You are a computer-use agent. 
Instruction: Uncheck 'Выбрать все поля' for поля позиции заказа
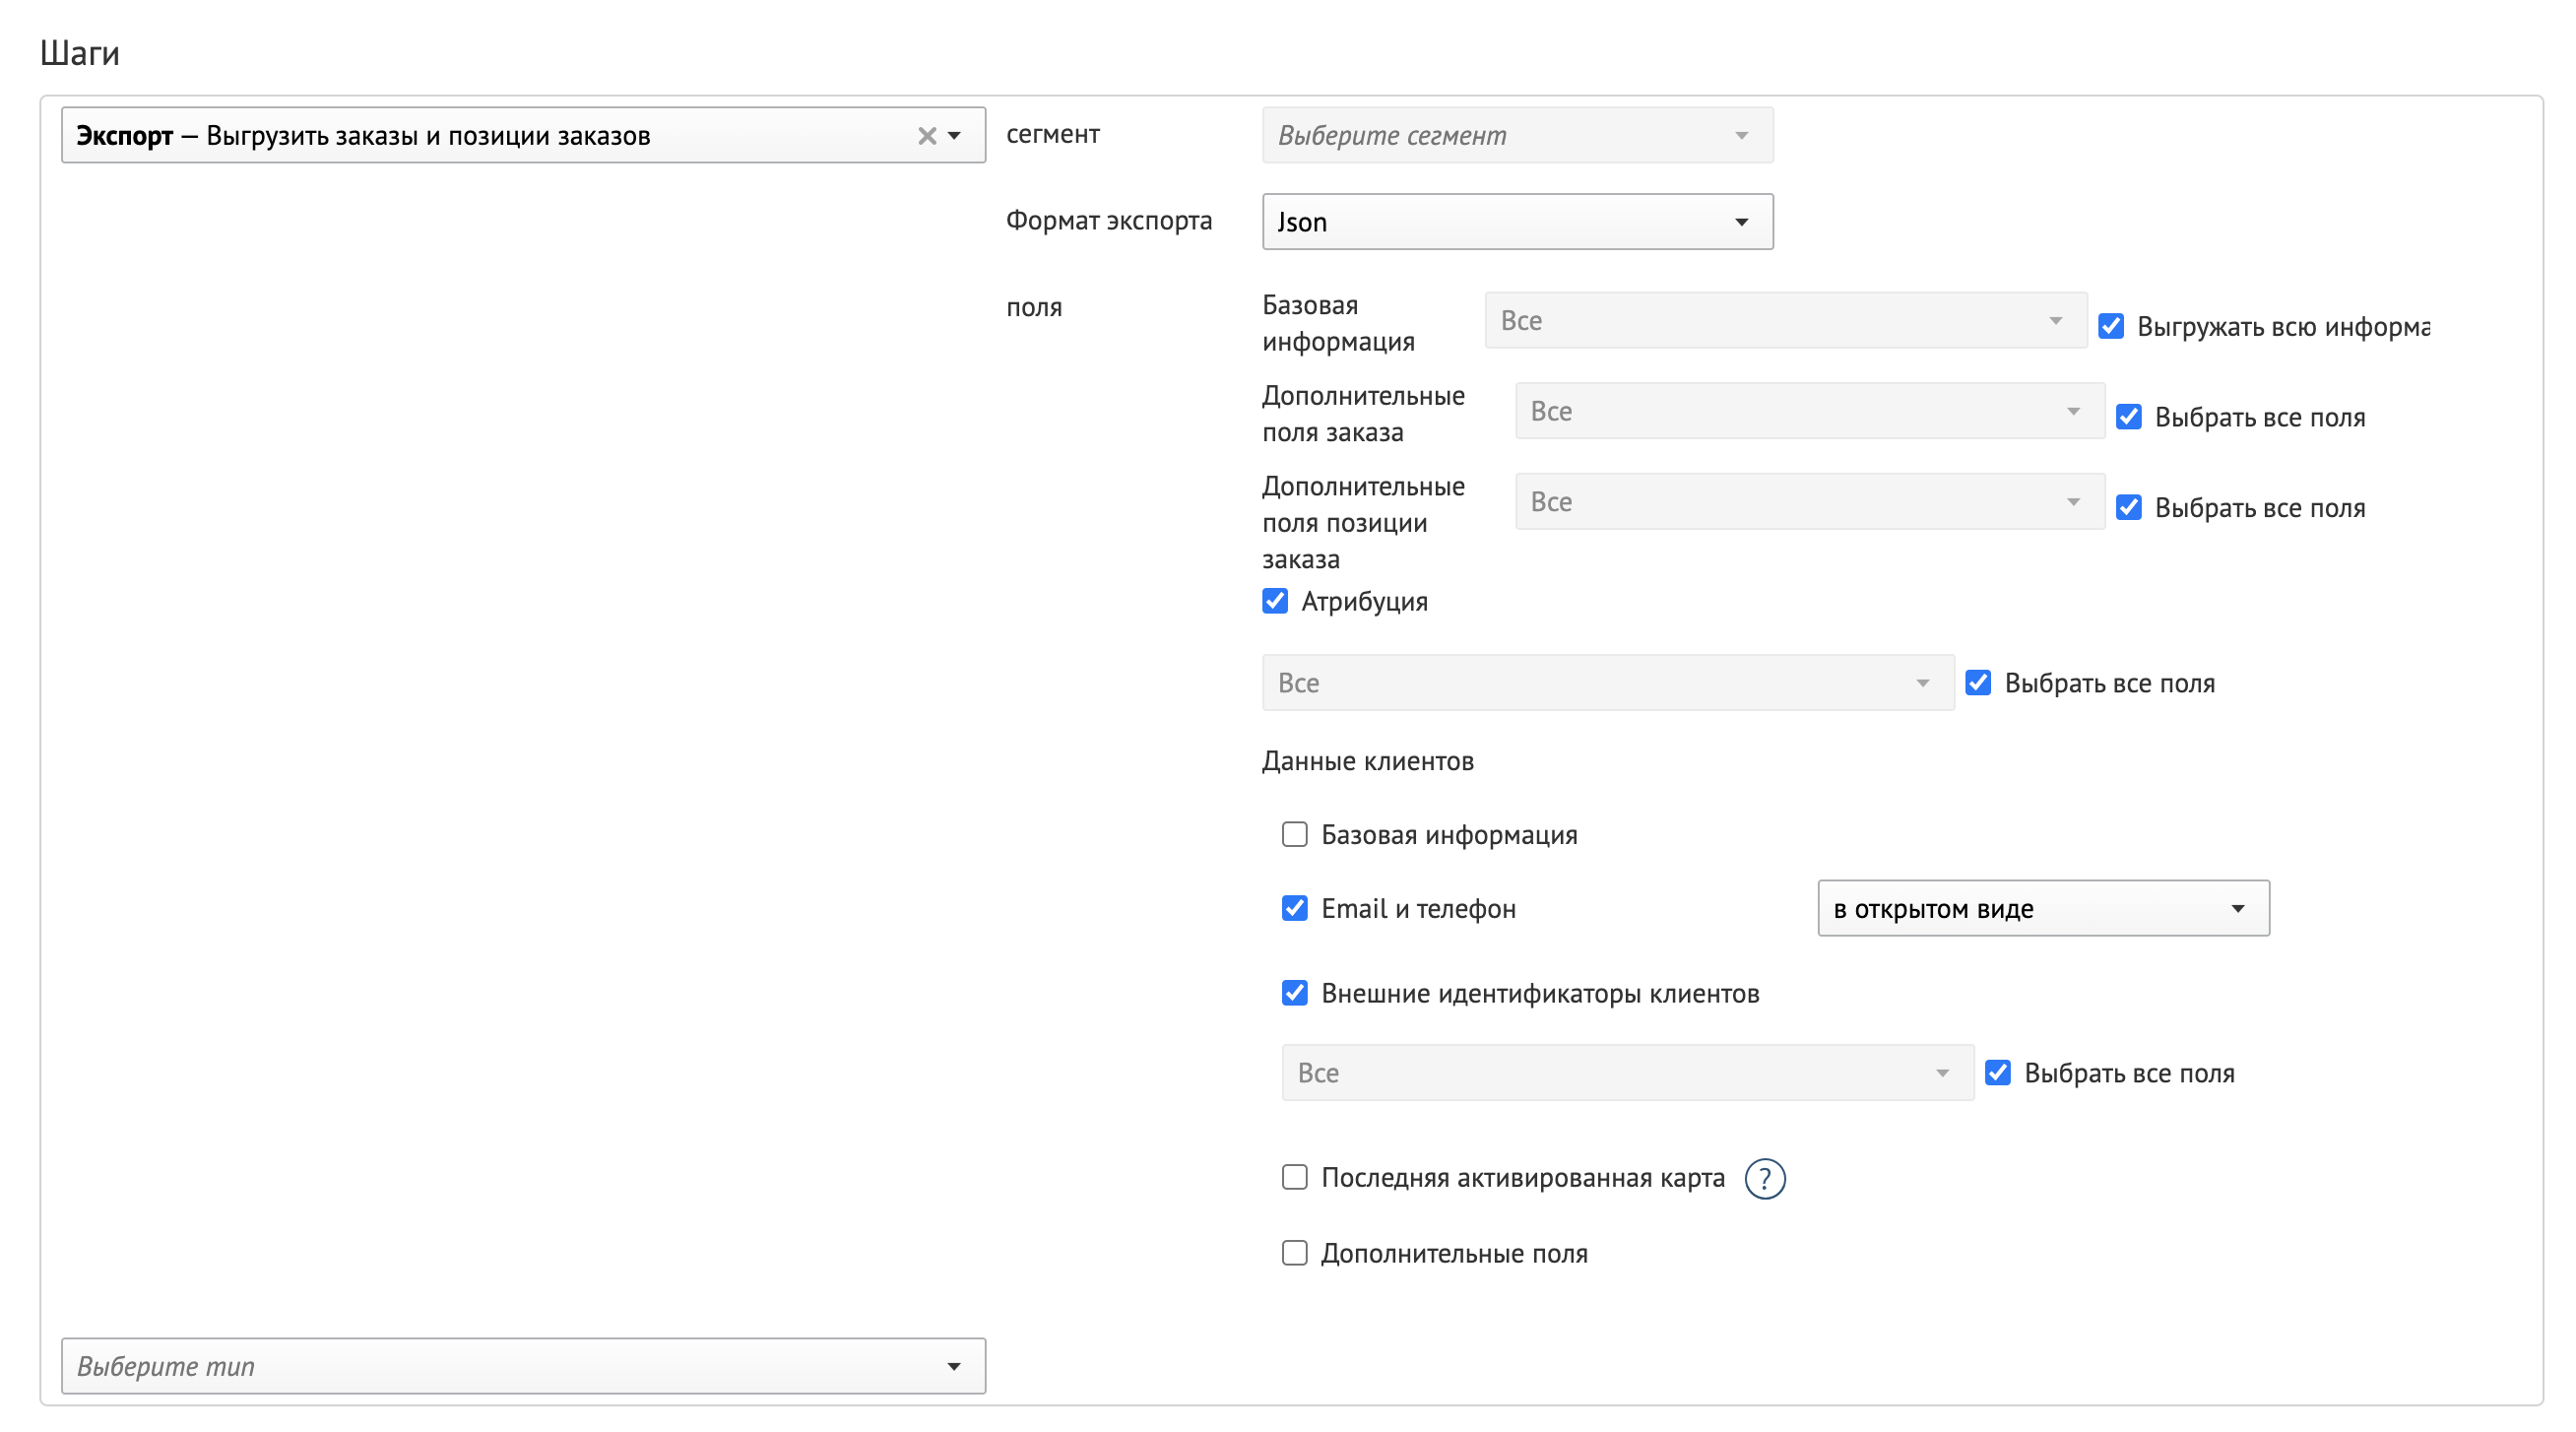2128,507
